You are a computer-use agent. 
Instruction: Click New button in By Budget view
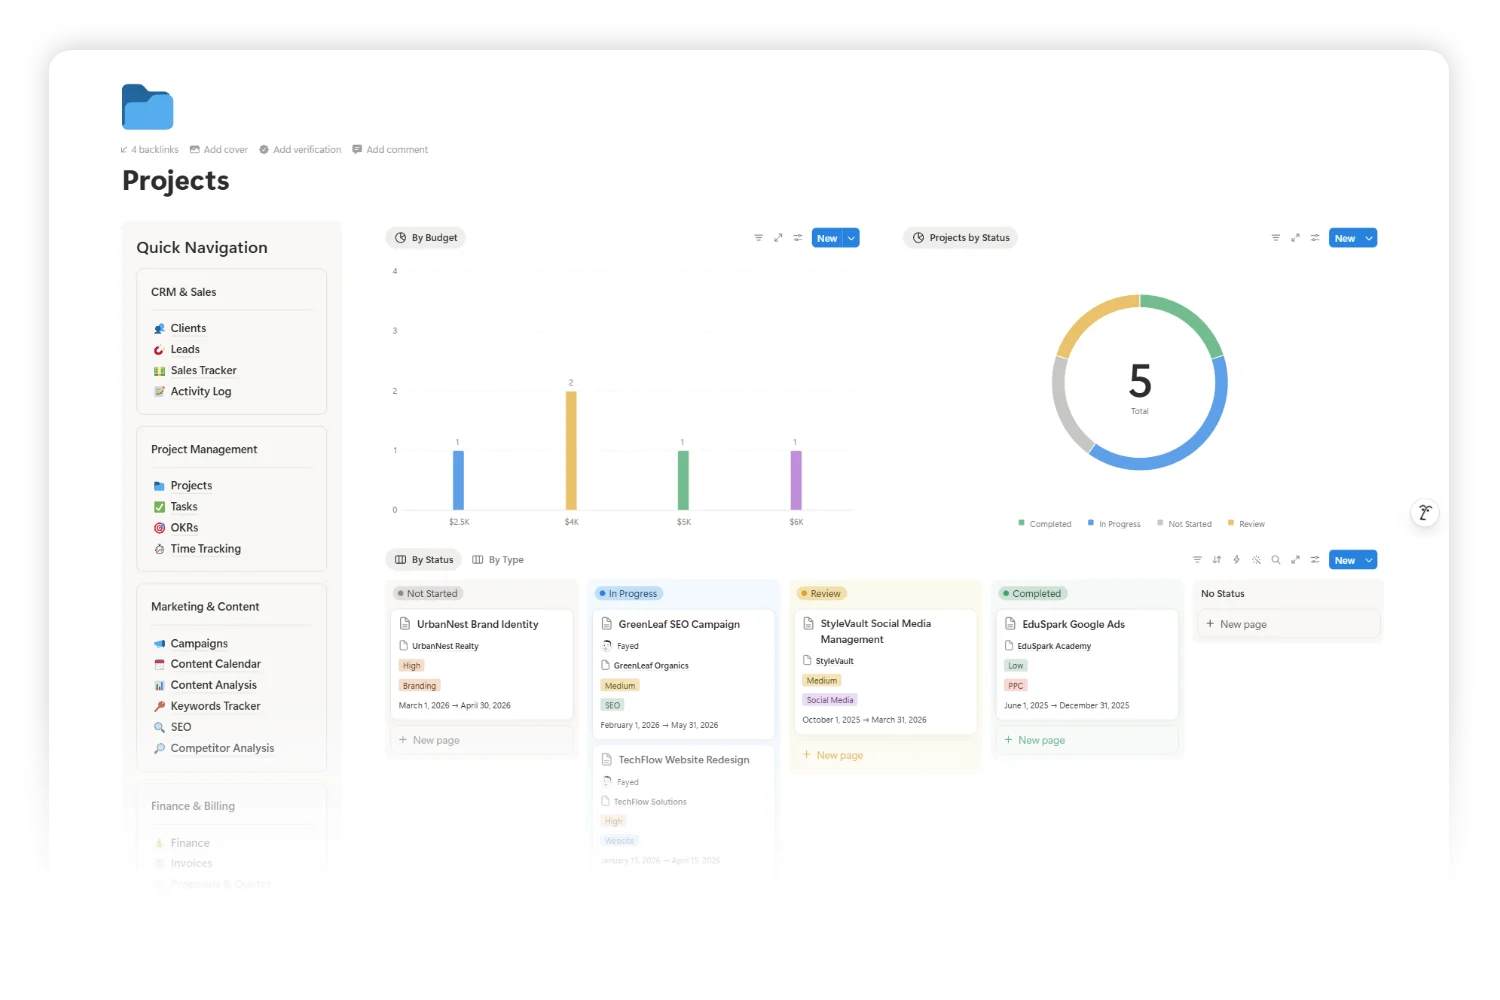[x=828, y=238]
